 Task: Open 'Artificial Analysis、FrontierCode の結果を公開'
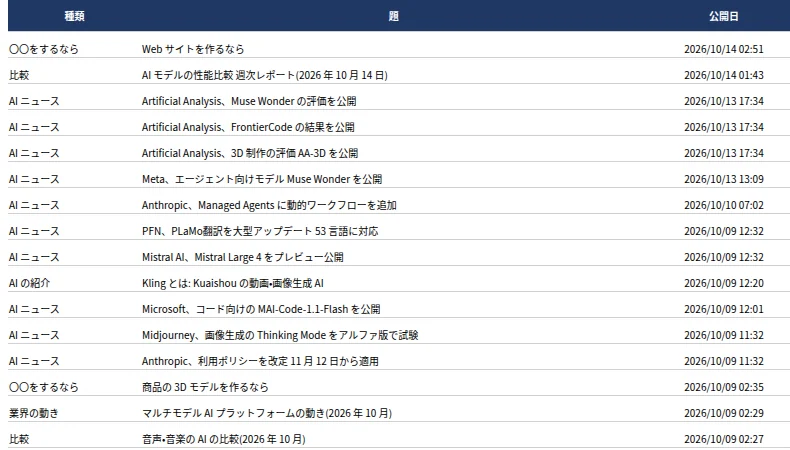point(248,127)
